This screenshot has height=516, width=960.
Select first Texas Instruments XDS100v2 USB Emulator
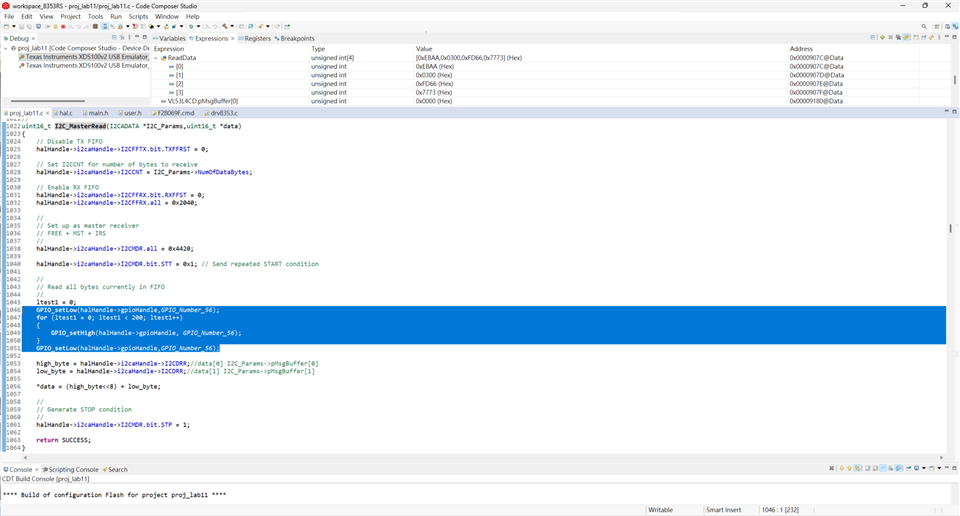[84, 57]
